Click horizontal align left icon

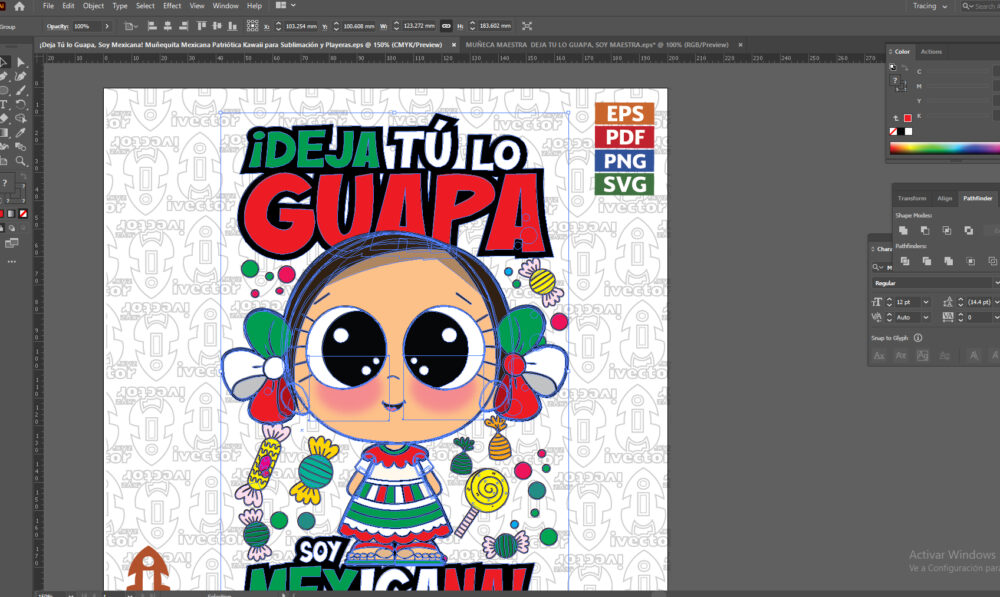(x=152, y=26)
